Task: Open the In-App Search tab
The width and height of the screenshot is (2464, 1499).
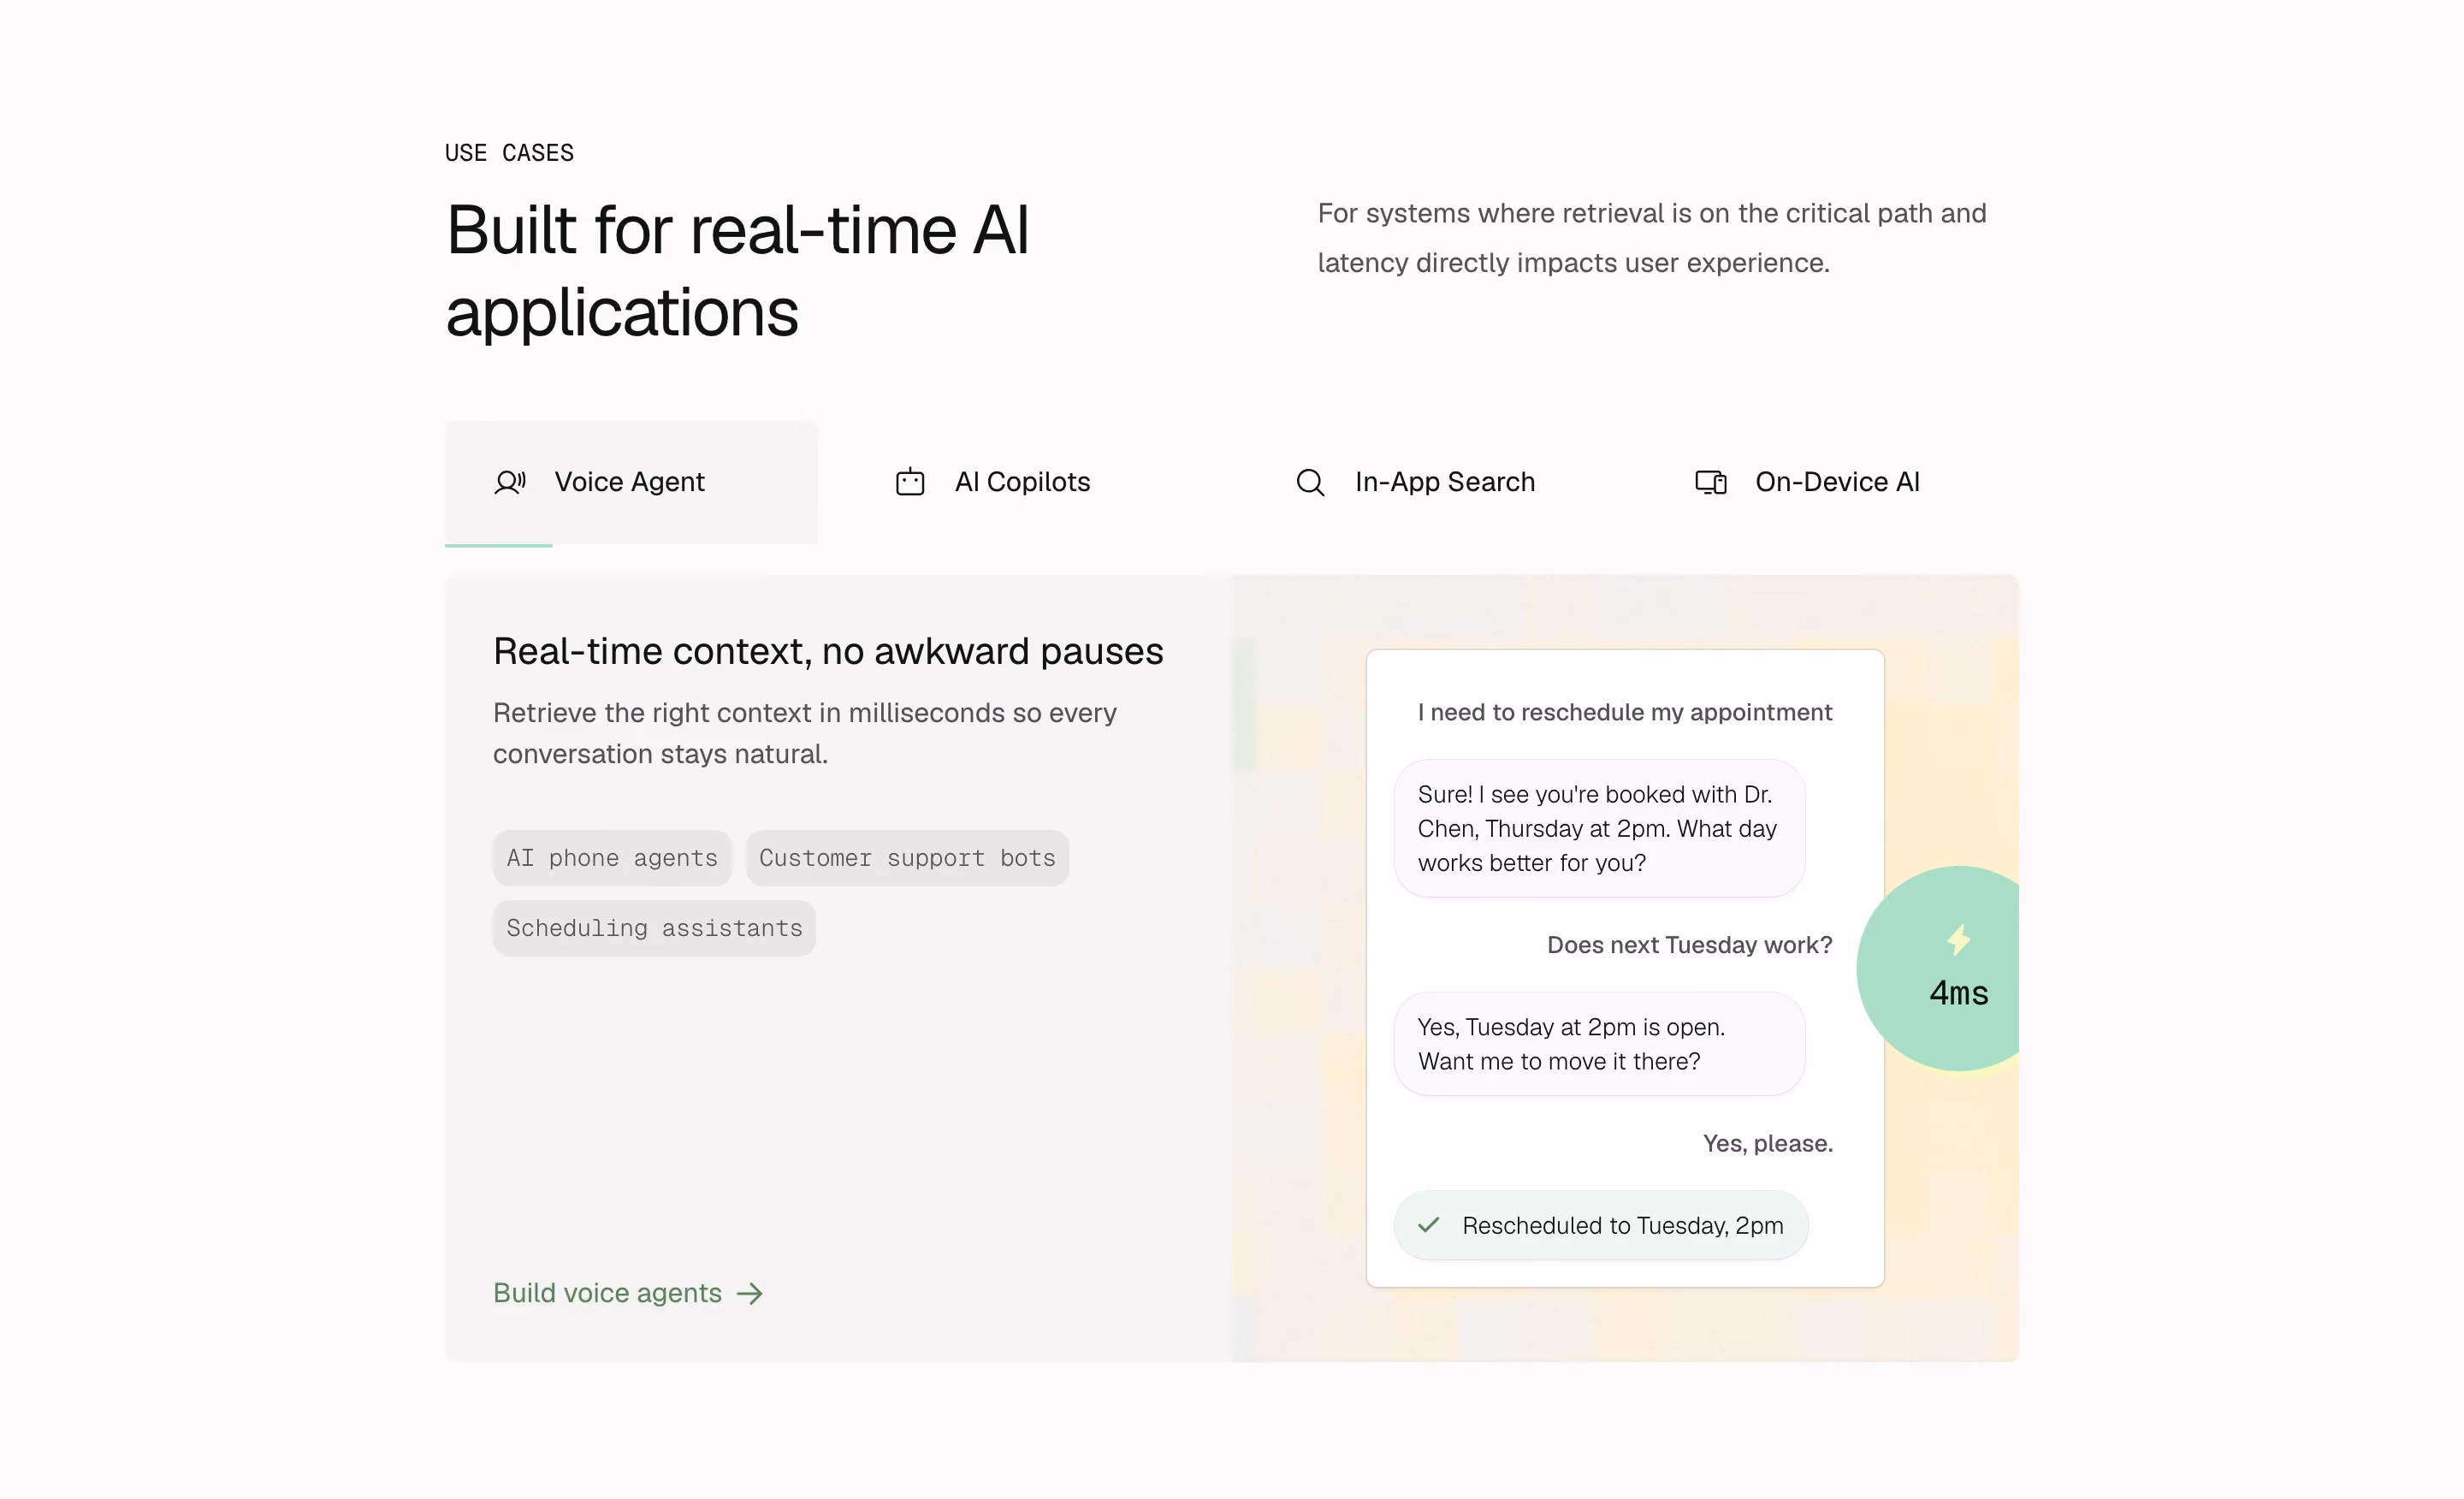Action: [x=1432, y=483]
